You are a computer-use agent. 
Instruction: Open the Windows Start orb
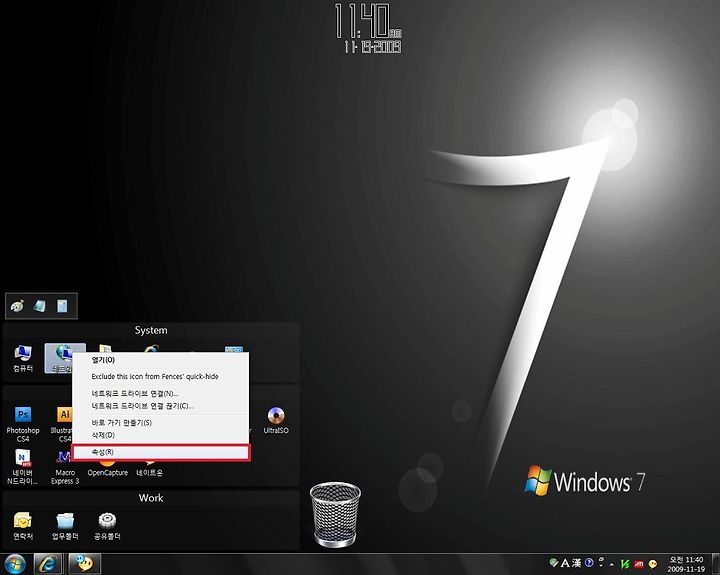click(x=15, y=564)
